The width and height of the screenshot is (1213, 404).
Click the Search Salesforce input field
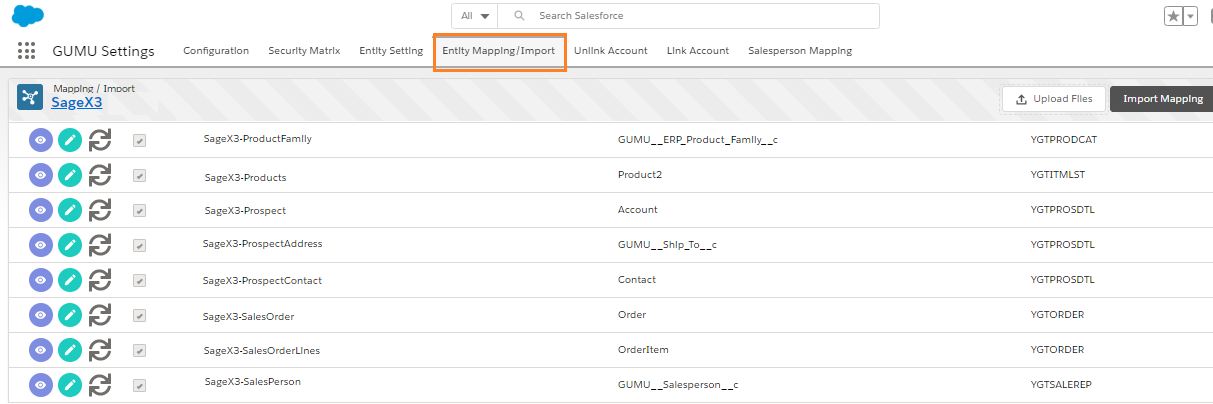[x=689, y=16]
